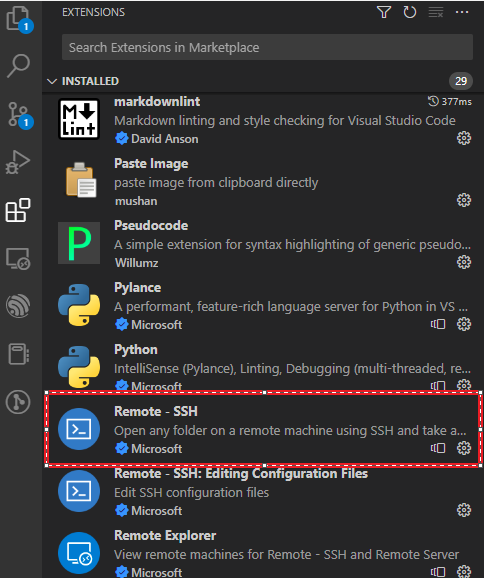Image resolution: width=484 pixels, height=578 pixels.
Task: Open the Remote Explorer extension manage gear
Action: (464, 571)
